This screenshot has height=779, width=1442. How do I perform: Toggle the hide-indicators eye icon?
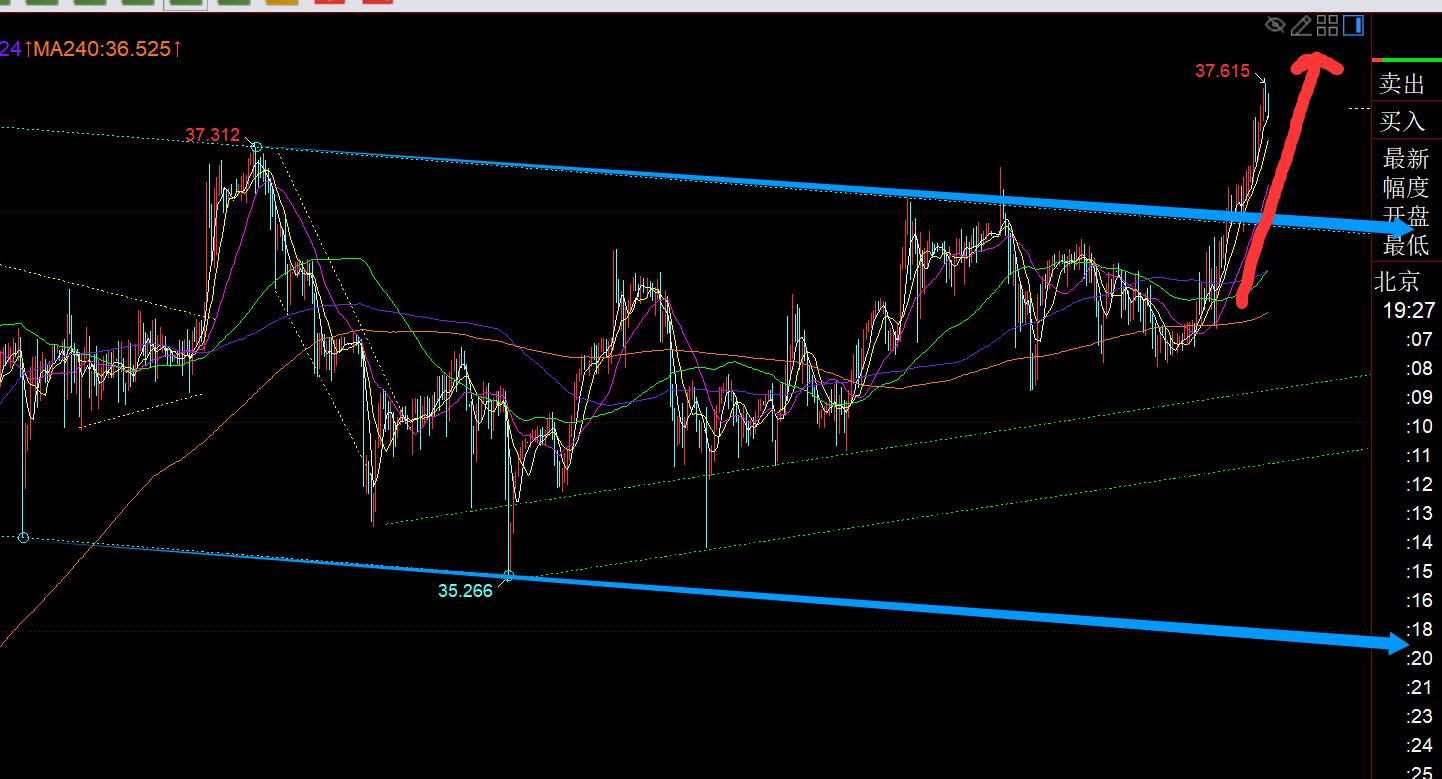(x=1275, y=25)
